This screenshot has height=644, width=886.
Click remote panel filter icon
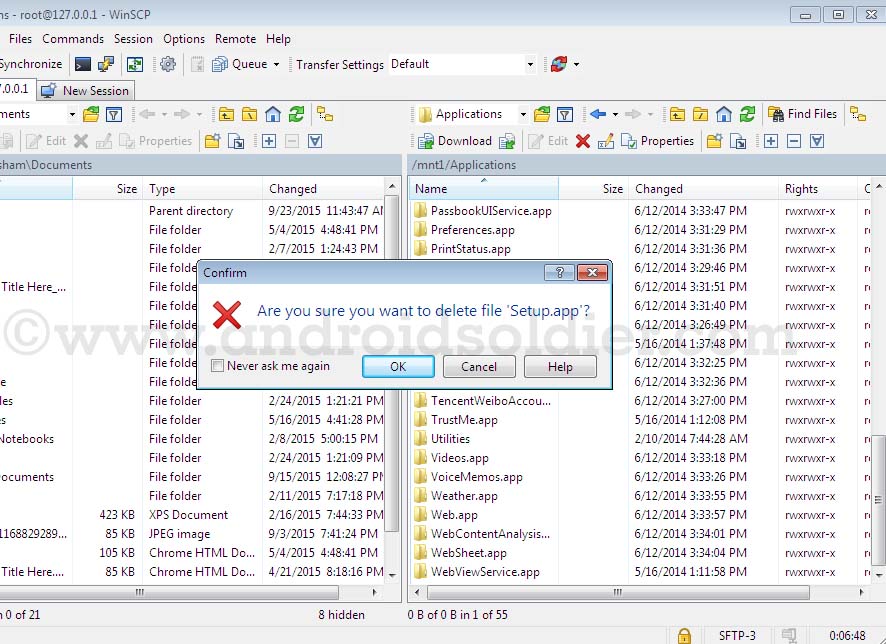[564, 115]
